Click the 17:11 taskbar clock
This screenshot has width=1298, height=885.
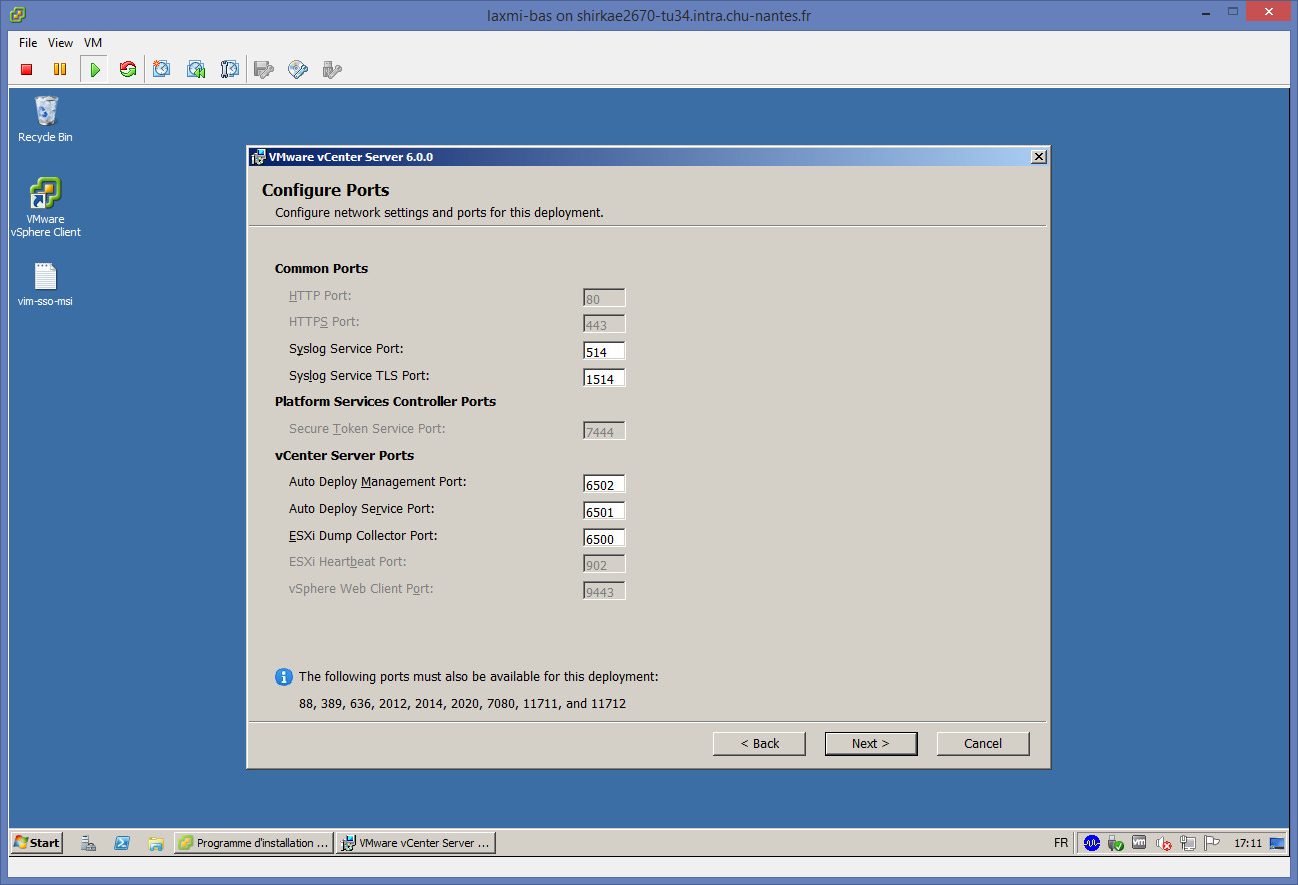click(x=1247, y=843)
